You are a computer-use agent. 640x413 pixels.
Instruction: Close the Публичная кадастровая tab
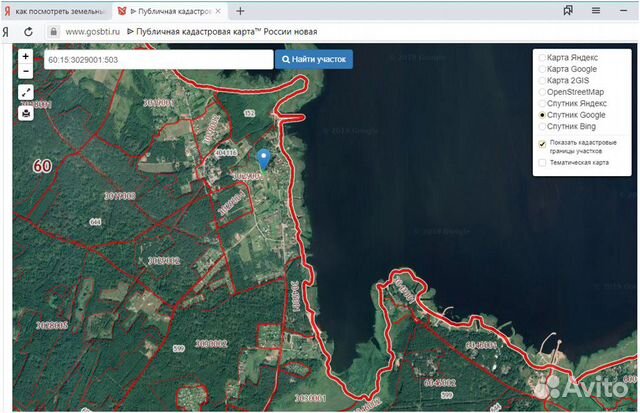(218, 11)
